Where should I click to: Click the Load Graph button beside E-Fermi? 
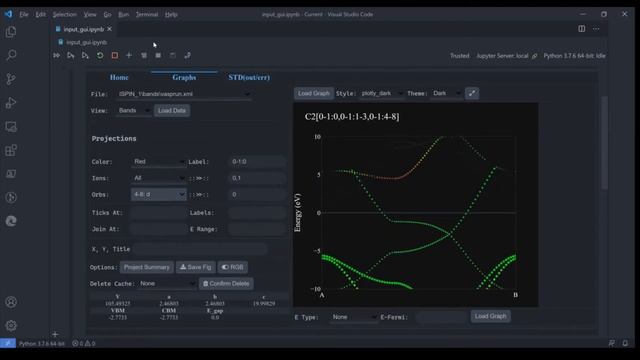tap(490, 316)
